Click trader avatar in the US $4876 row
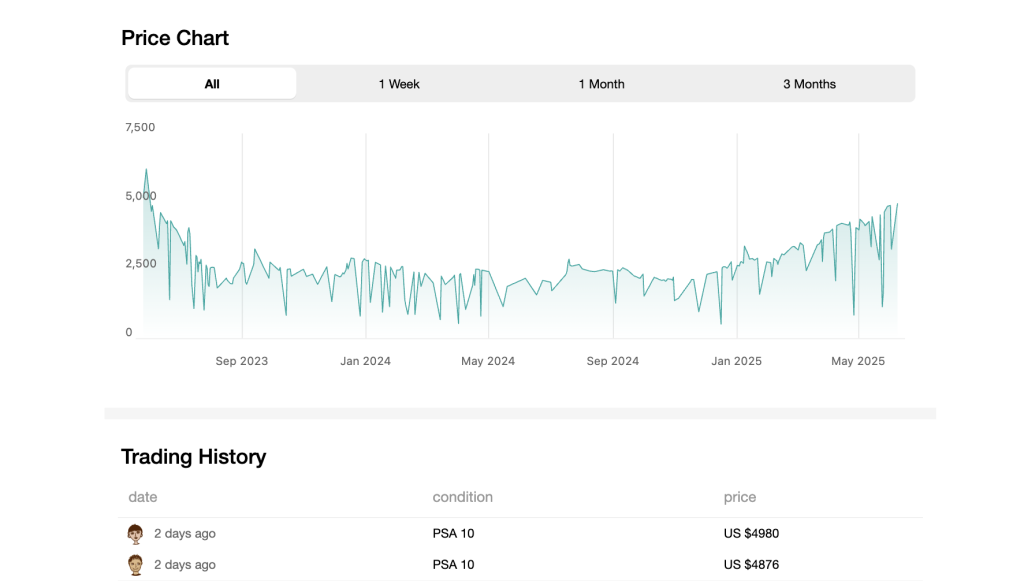Screen dimensions: 1024x581 coord(136,565)
